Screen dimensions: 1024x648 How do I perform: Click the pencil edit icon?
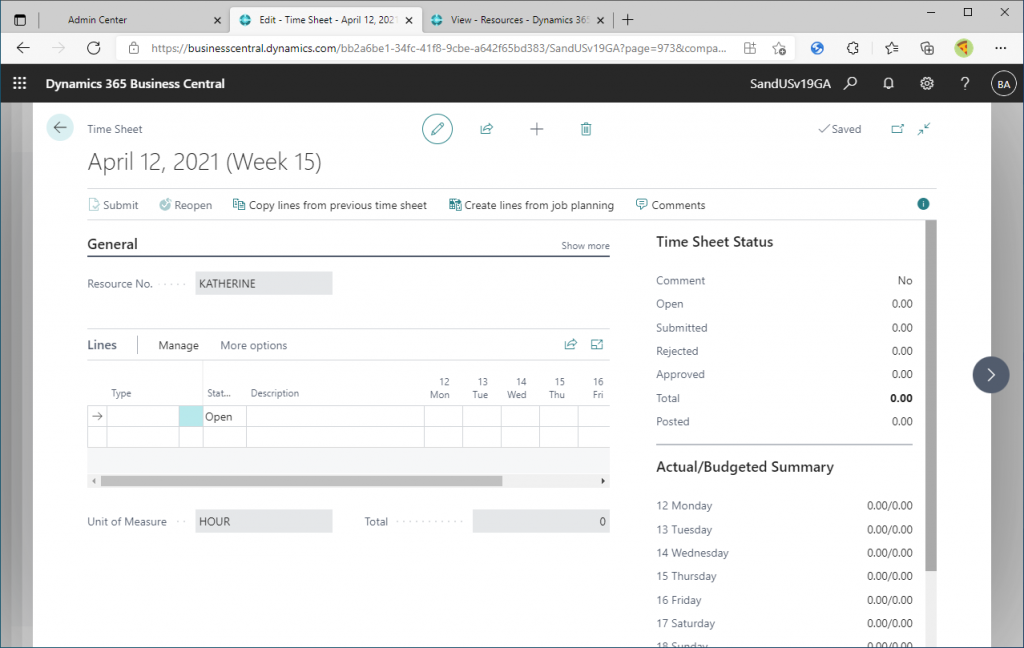[x=437, y=129]
